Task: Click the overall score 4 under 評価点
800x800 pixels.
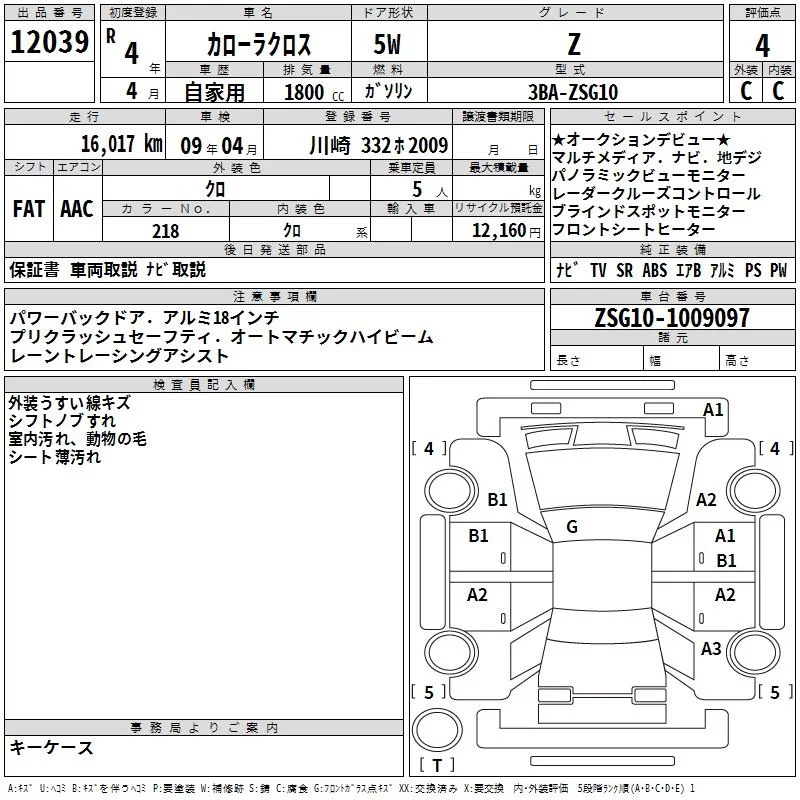Action: click(762, 45)
